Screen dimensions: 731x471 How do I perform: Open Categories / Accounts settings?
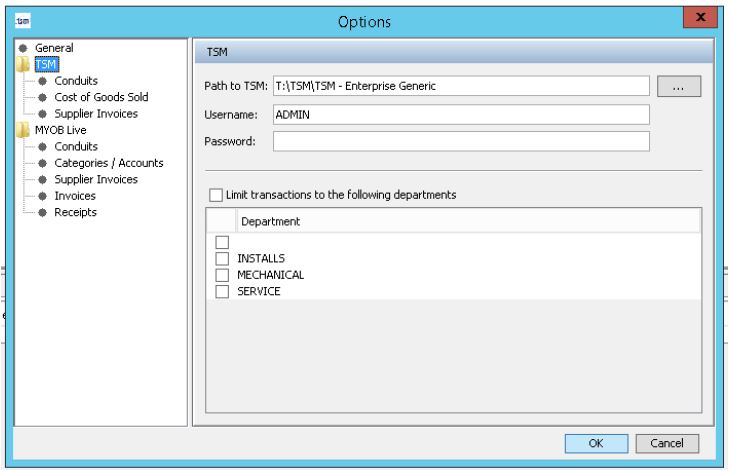(108, 163)
